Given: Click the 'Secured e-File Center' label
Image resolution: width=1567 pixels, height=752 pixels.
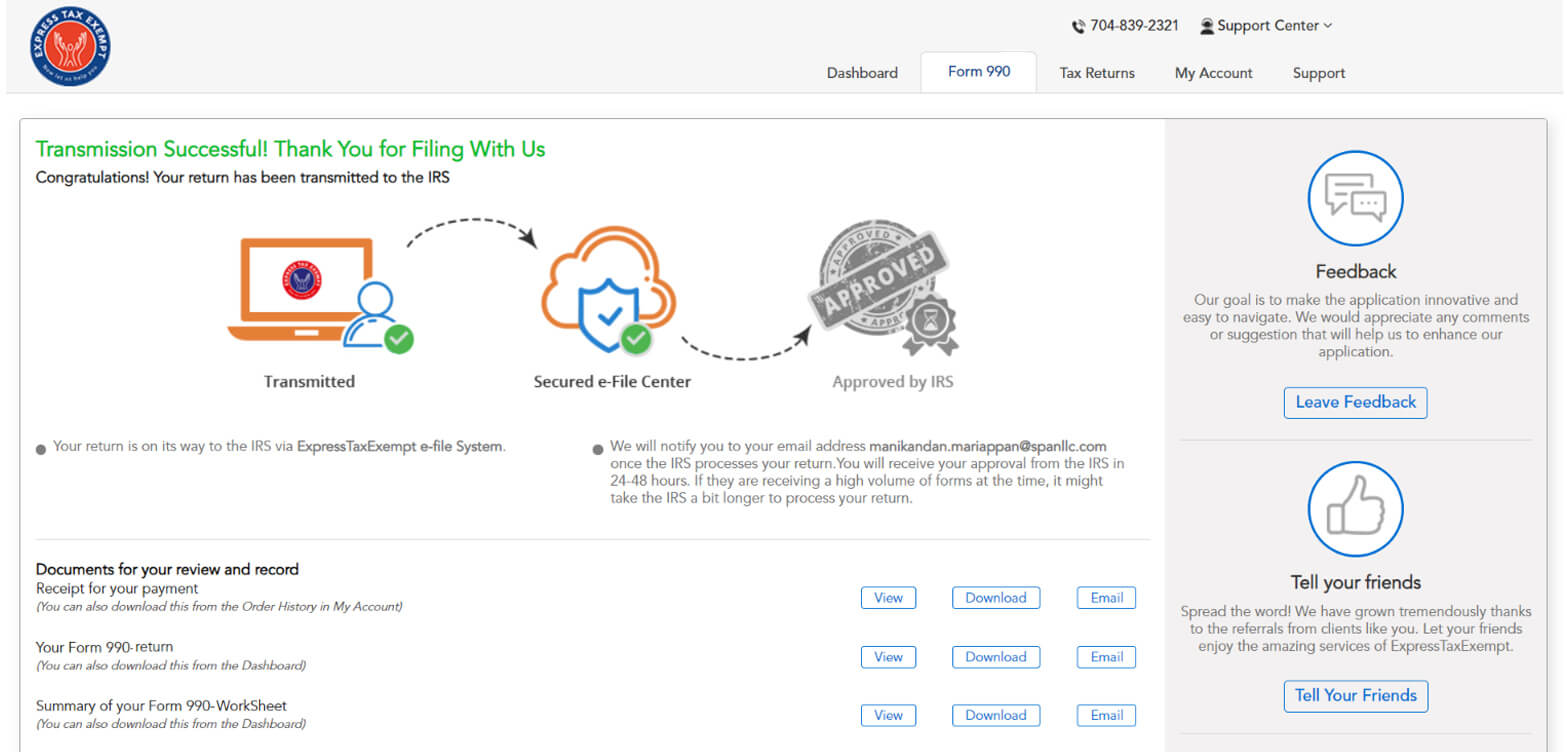Looking at the screenshot, I should click(612, 382).
